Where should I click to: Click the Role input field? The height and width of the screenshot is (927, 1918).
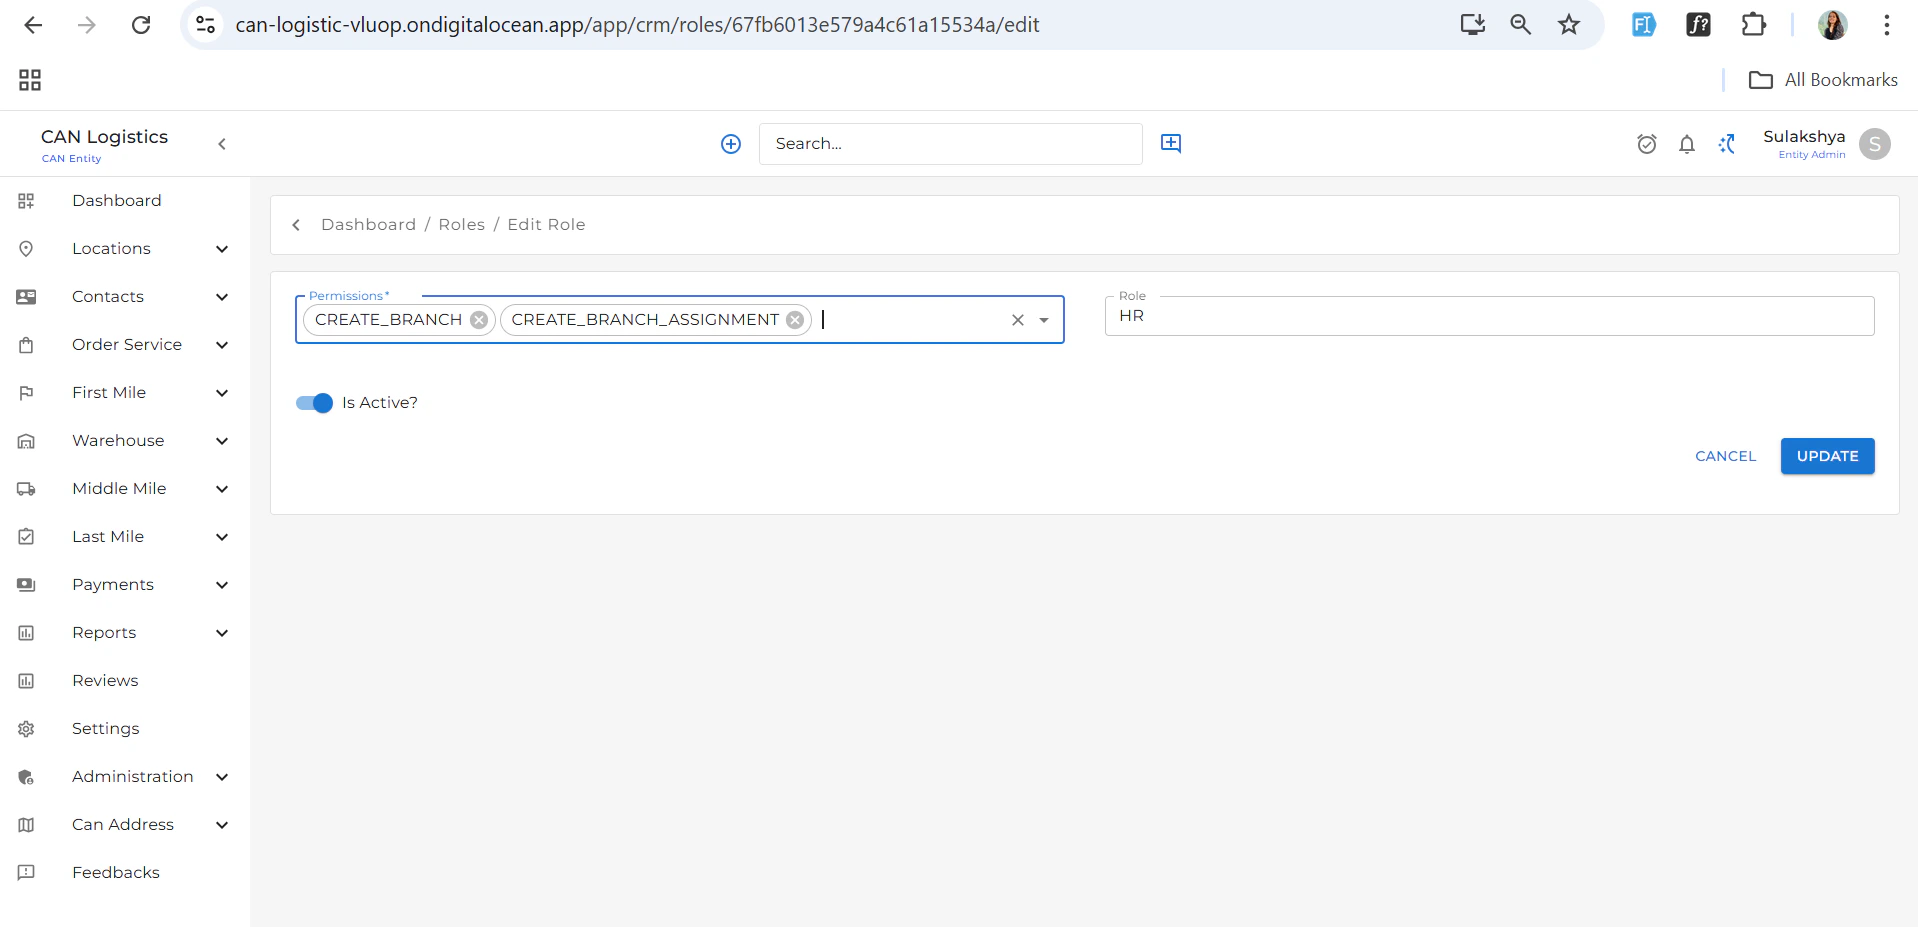point(1489,316)
